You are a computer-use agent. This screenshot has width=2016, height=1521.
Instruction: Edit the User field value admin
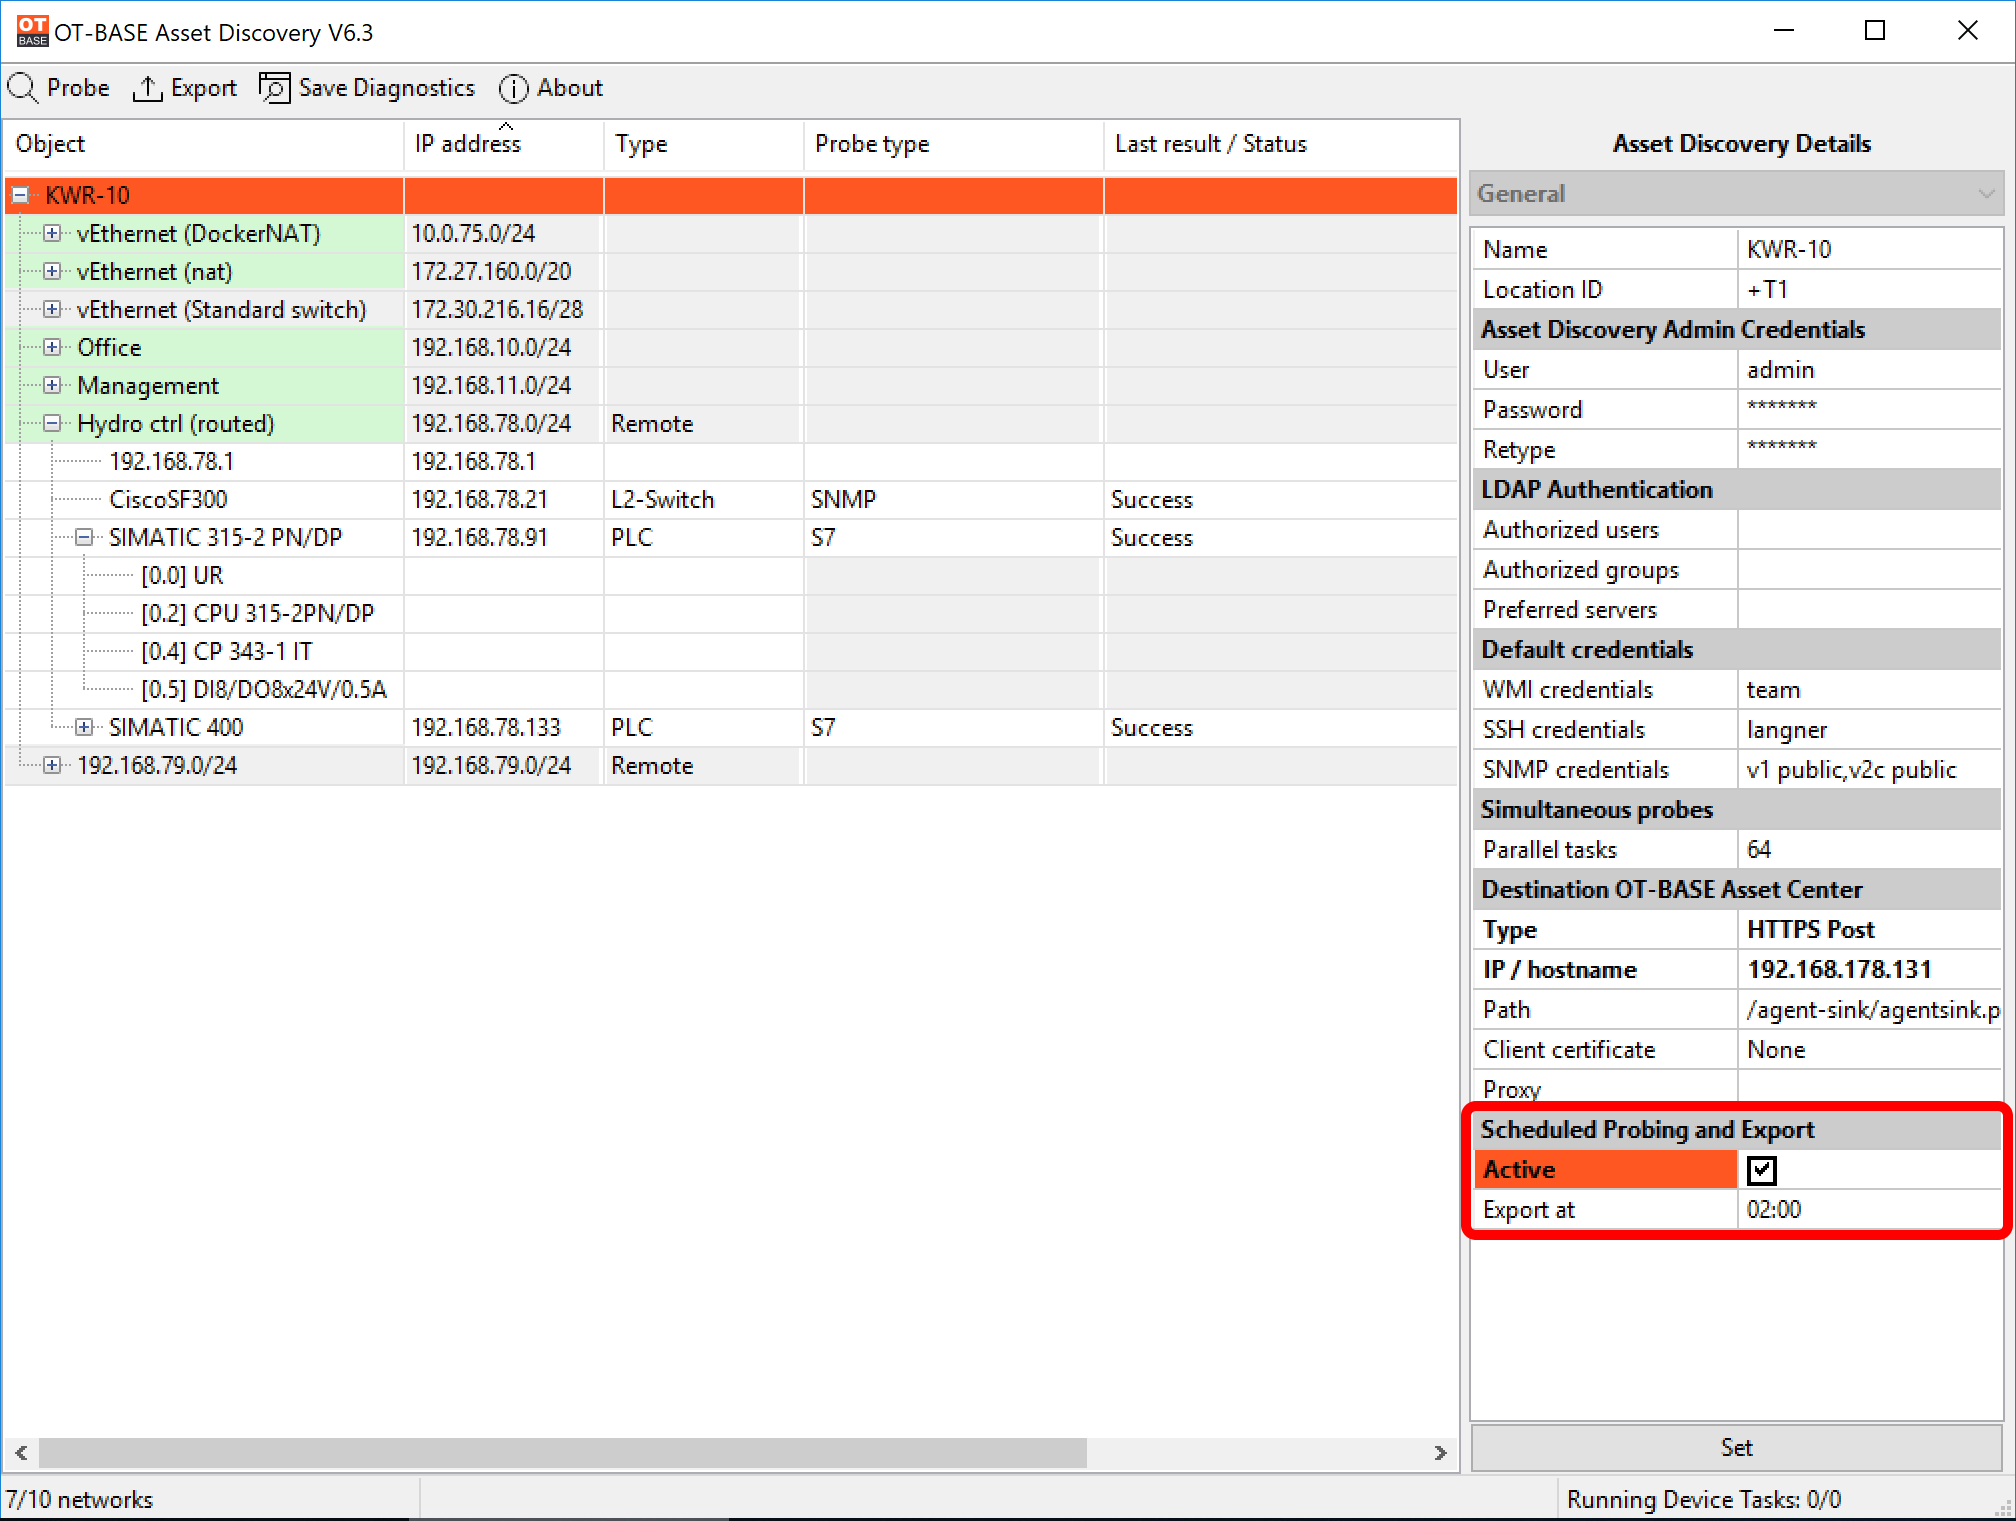point(1869,369)
